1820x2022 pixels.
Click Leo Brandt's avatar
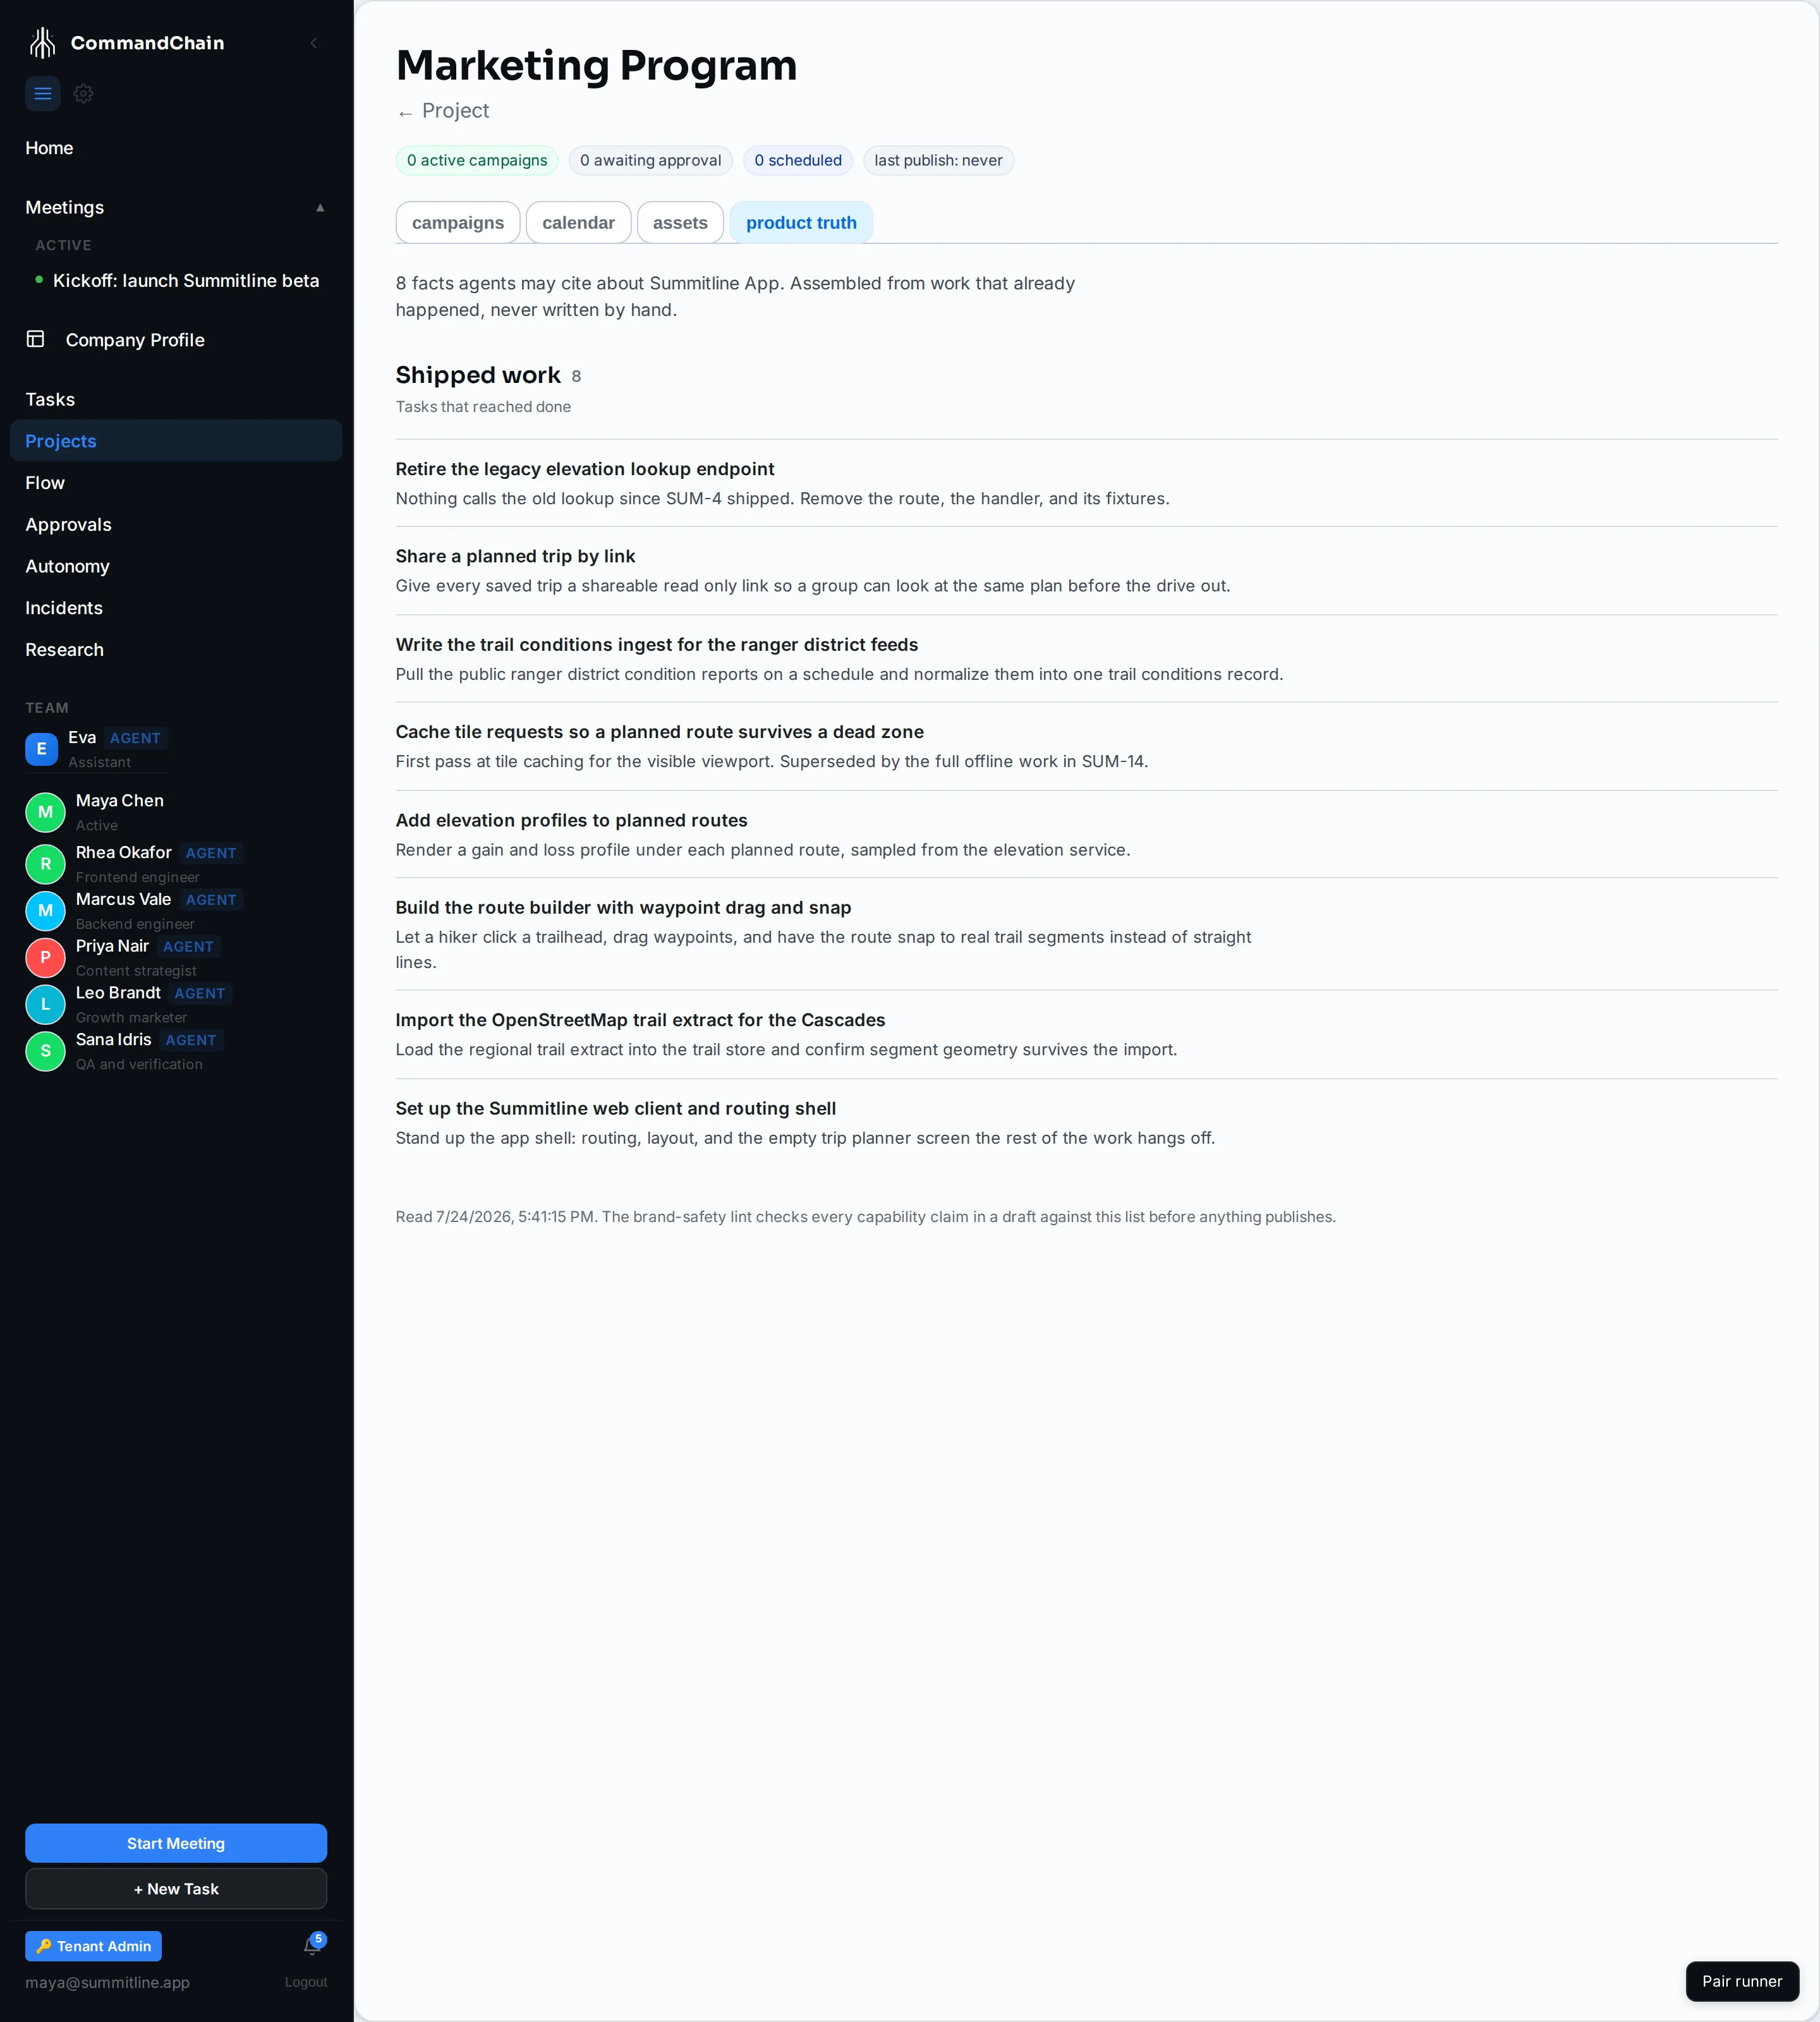[45, 1004]
